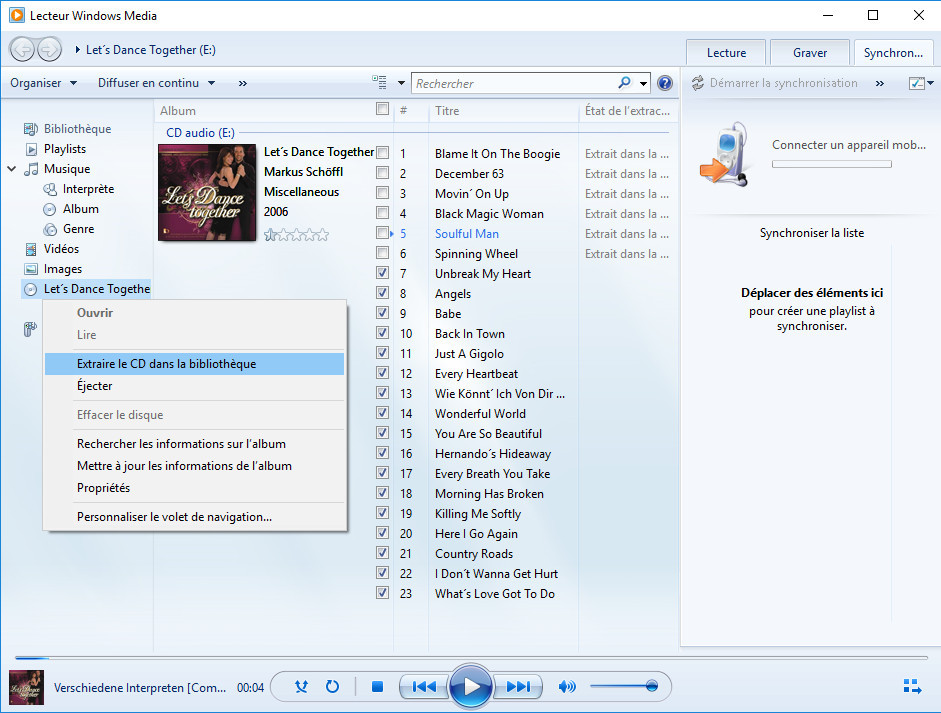Screen dimensions: 941x713
Task: Click the other libraries icon in sidebar
Action: pyautogui.click(x=30, y=329)
